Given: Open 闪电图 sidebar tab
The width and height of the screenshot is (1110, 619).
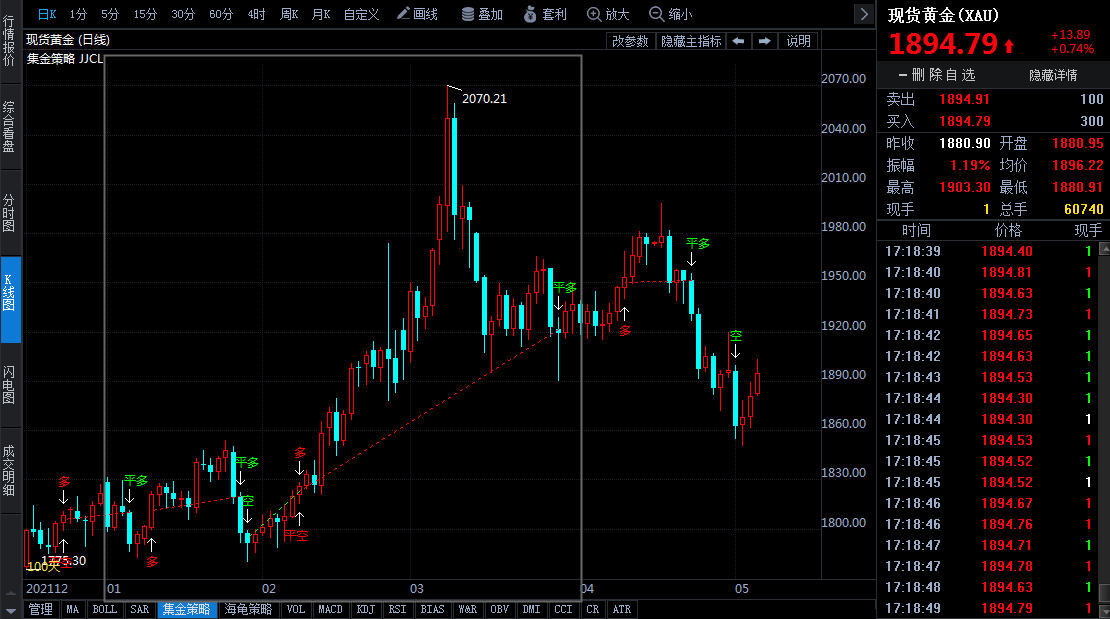Looking at the screenshot, I should (9, 385).
